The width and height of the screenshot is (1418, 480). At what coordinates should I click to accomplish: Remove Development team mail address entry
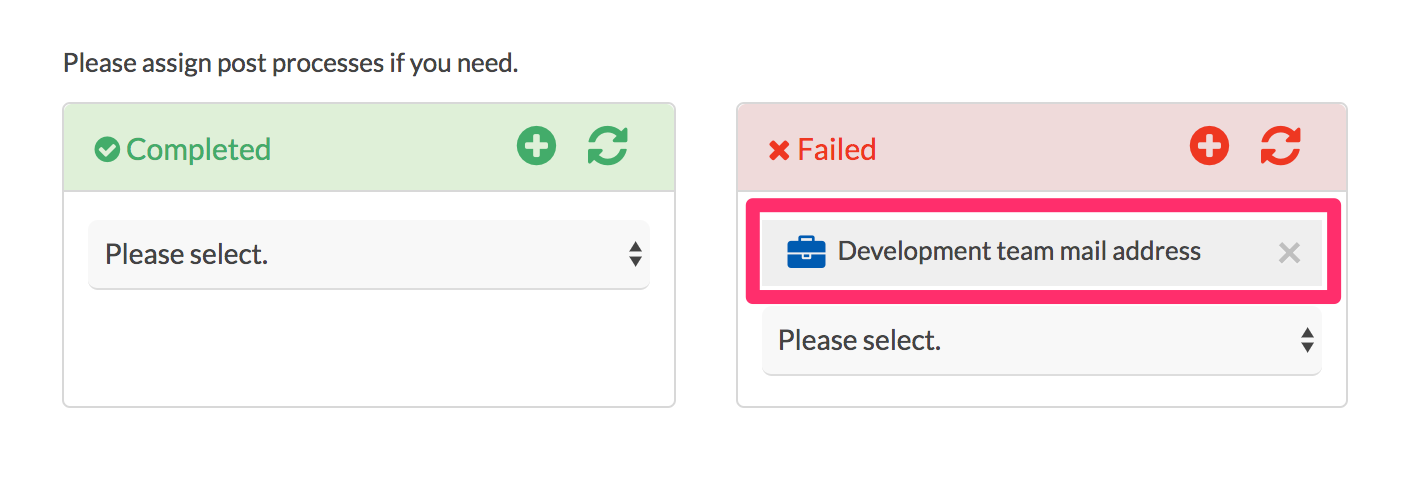[1289, 253]
